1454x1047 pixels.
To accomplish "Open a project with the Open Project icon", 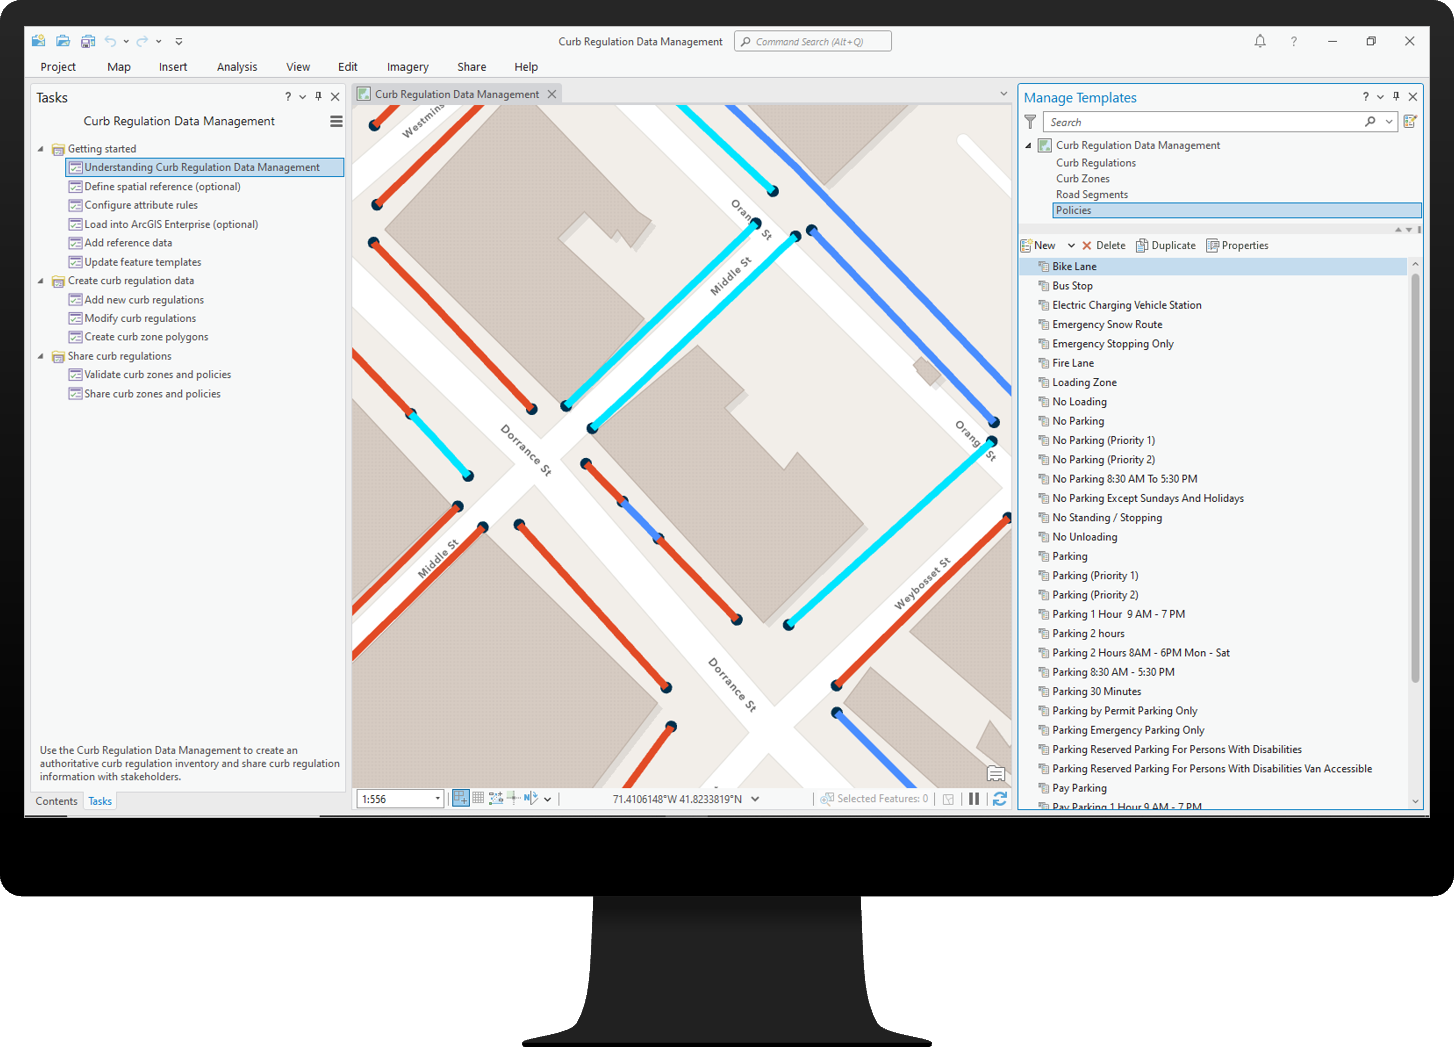I will tap(62, 40).
